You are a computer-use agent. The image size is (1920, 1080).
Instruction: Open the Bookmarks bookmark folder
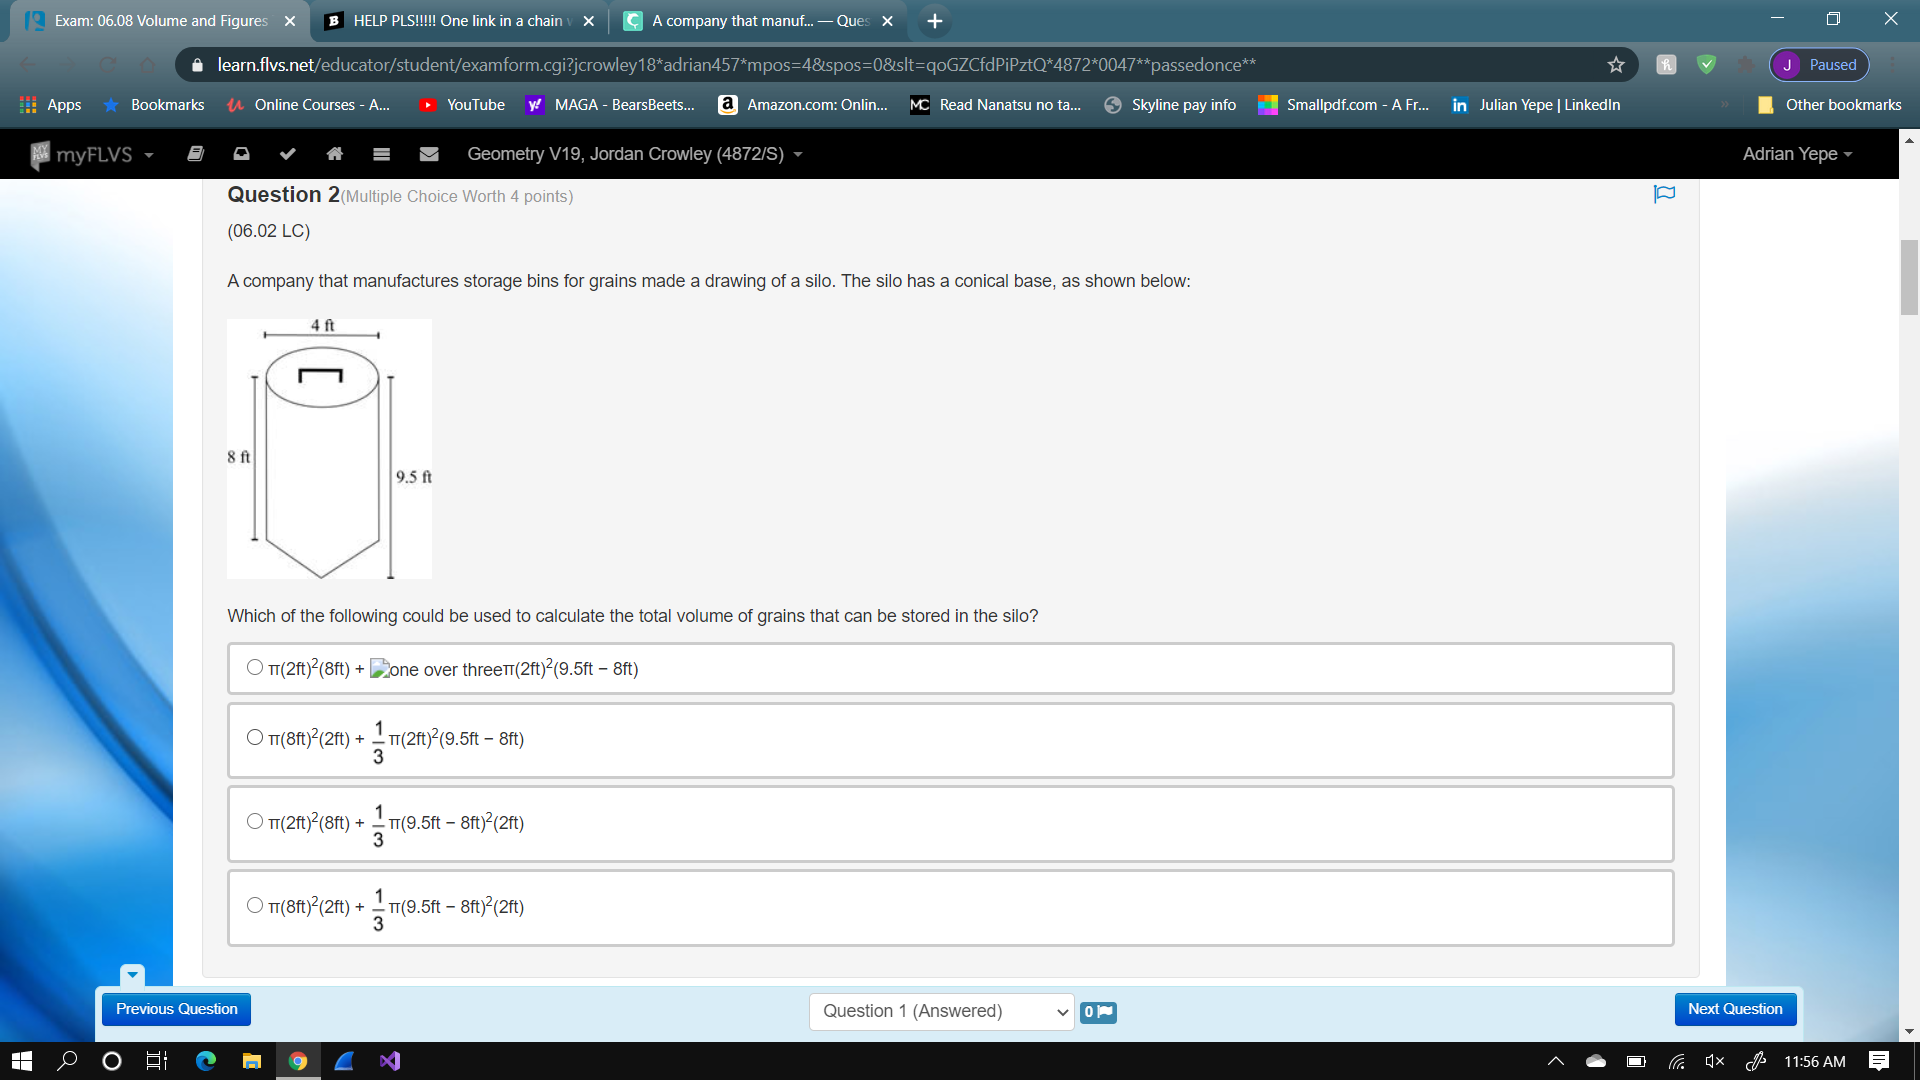154,105
